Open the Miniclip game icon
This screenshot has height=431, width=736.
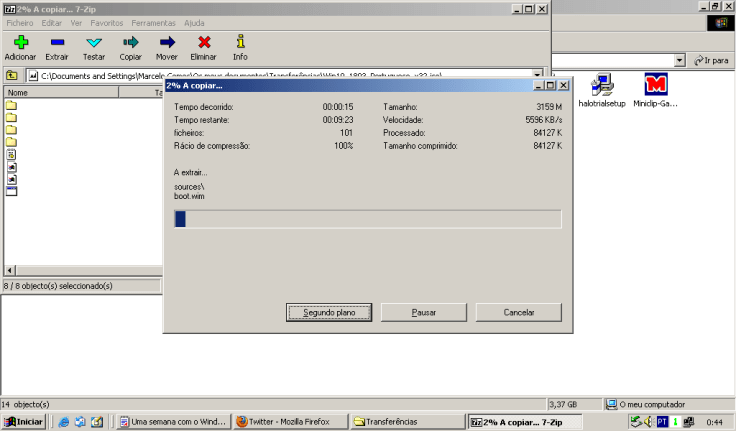click(656, 84)
